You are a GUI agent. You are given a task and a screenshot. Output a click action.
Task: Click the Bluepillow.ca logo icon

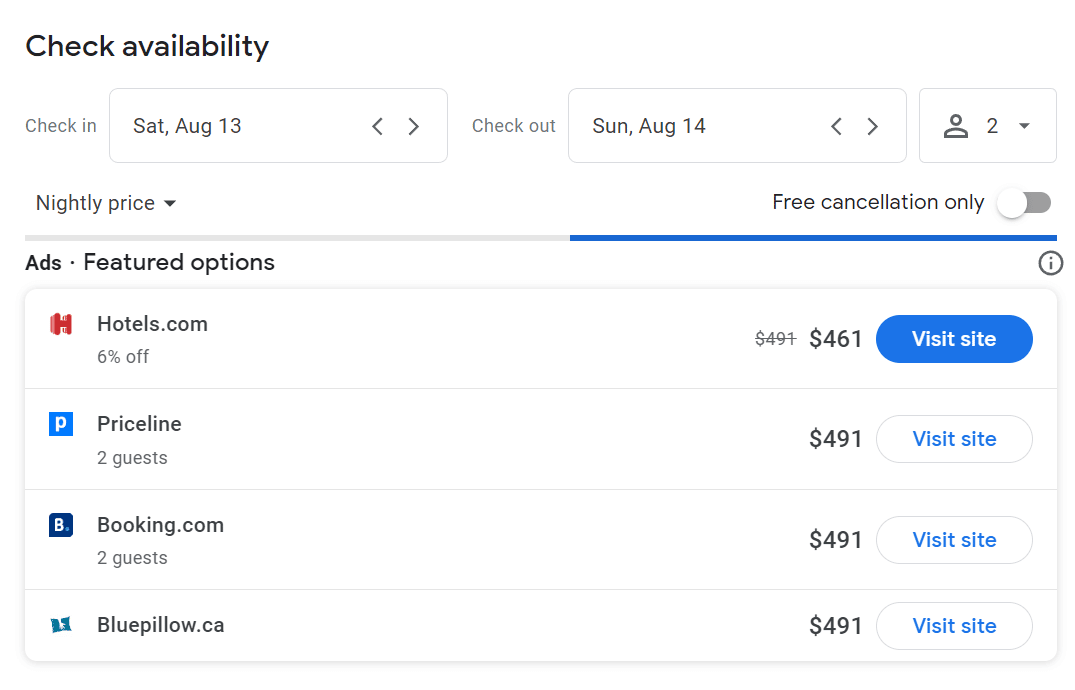tap(61, 625)
